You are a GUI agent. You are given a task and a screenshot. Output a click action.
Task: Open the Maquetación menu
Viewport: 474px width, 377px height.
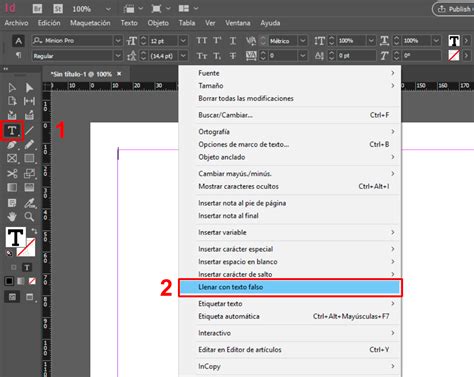90,23
